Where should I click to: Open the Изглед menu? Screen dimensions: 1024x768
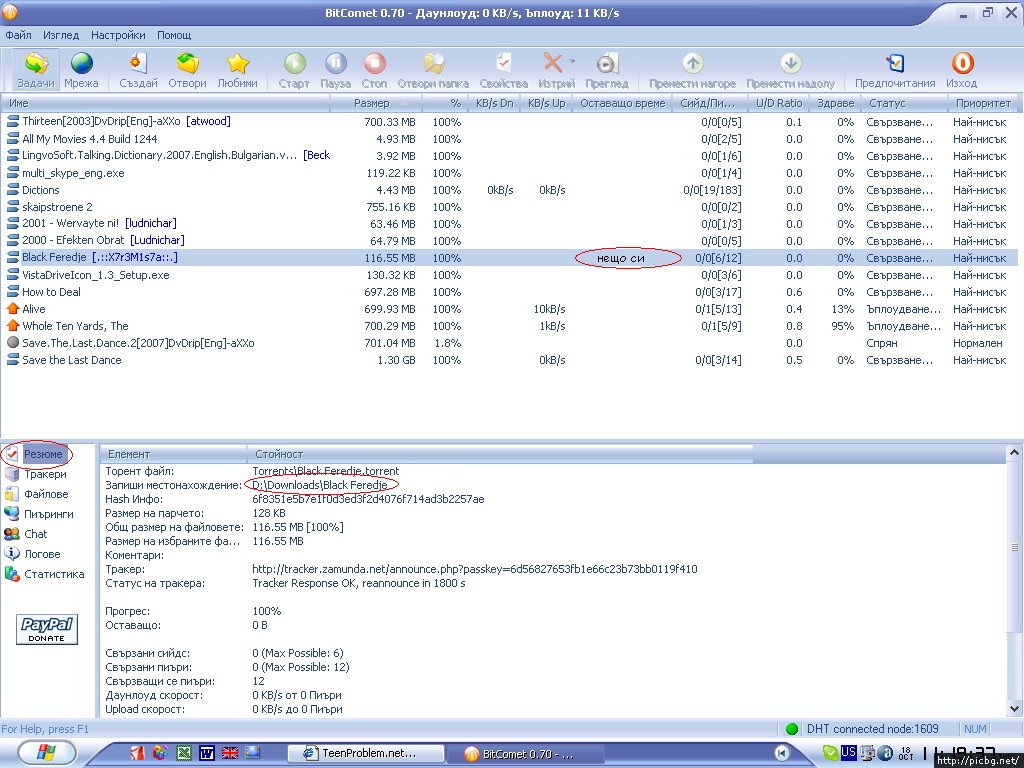tap(61, 35)
